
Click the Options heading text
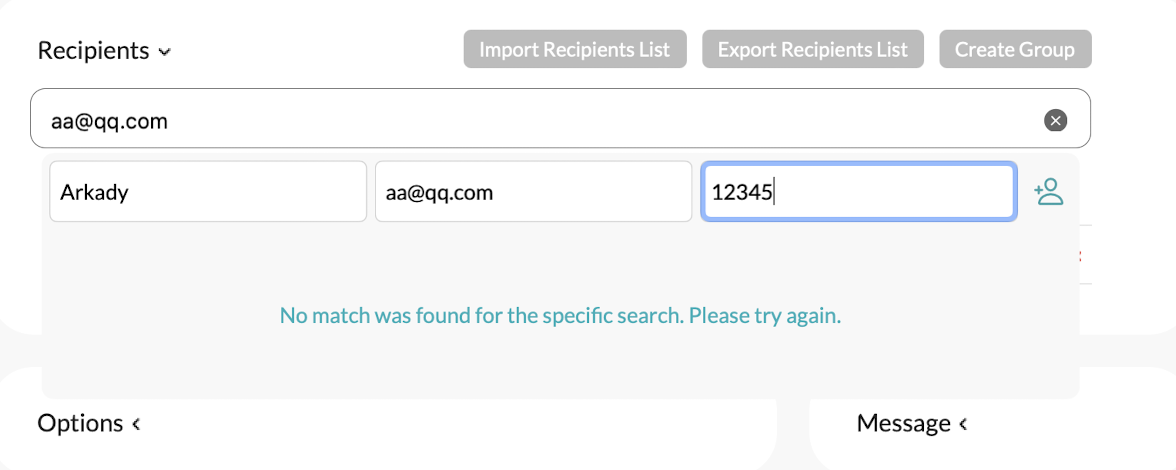(80, 424)
